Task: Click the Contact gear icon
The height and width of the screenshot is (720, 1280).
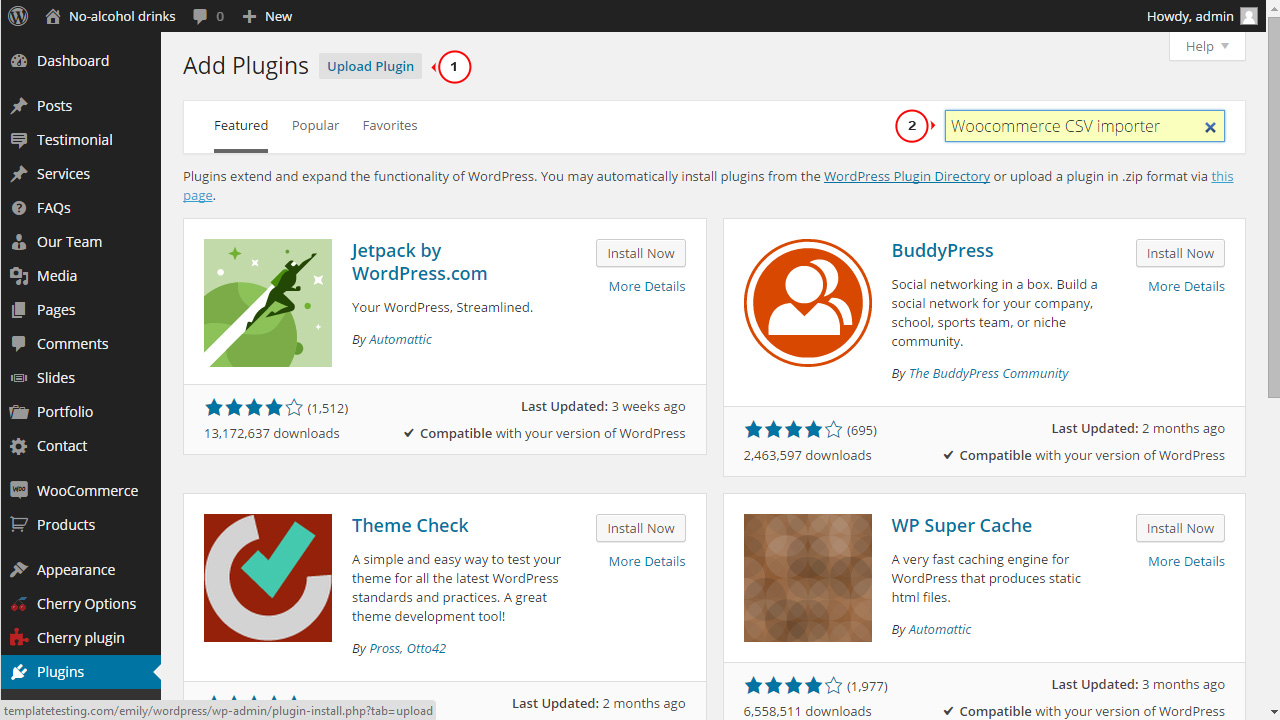Action: point(19,446)
